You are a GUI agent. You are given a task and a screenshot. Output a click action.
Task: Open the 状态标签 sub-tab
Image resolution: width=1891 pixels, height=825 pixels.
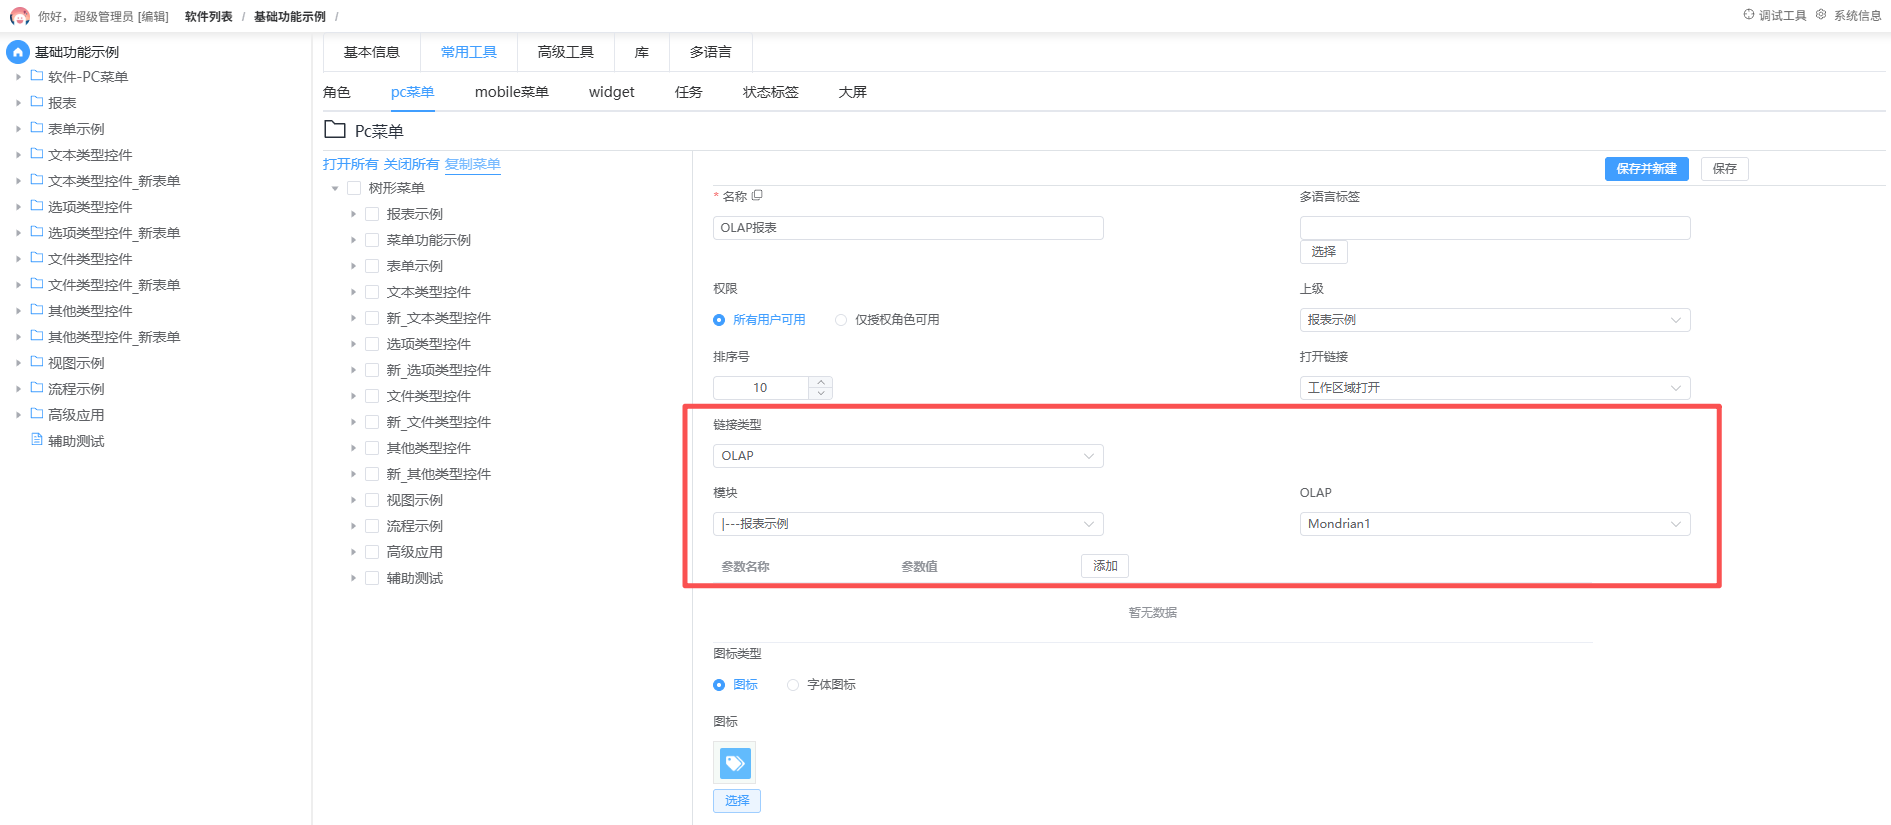point(771,92)
